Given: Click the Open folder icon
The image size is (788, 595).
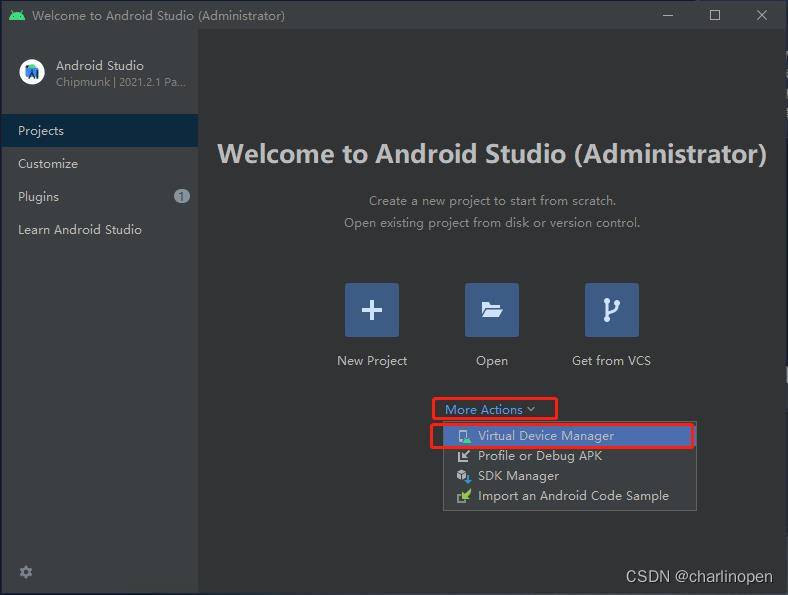Looking at the screenshot, I should coord(492,310).
